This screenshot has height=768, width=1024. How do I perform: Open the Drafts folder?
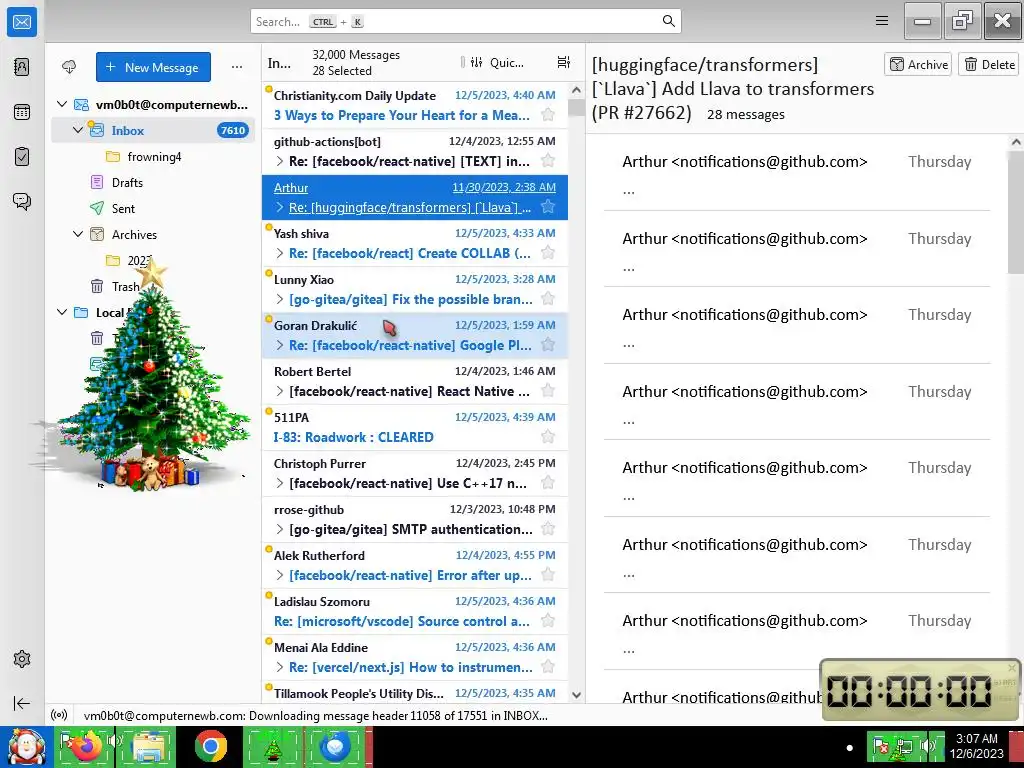click(127, 182)
